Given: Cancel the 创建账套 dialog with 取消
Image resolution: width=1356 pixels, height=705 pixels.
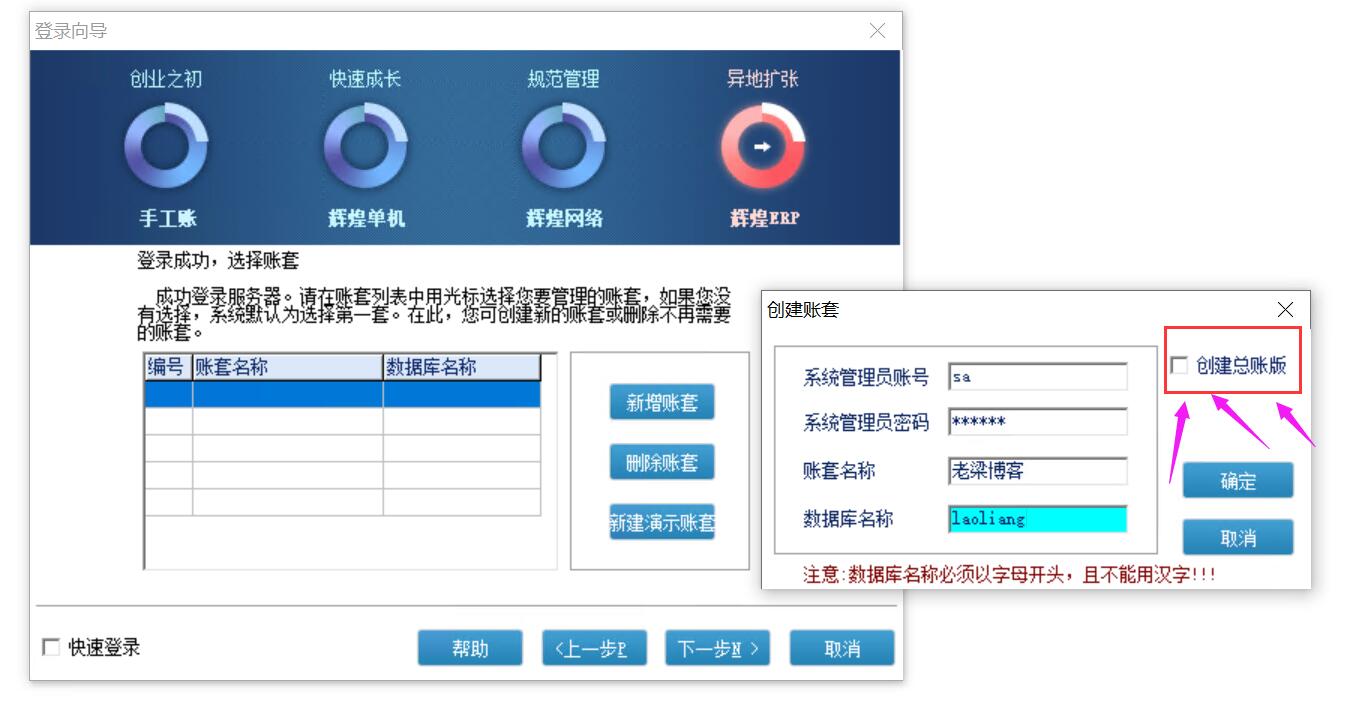Looking at the screenshot, I should (1237, 538).
